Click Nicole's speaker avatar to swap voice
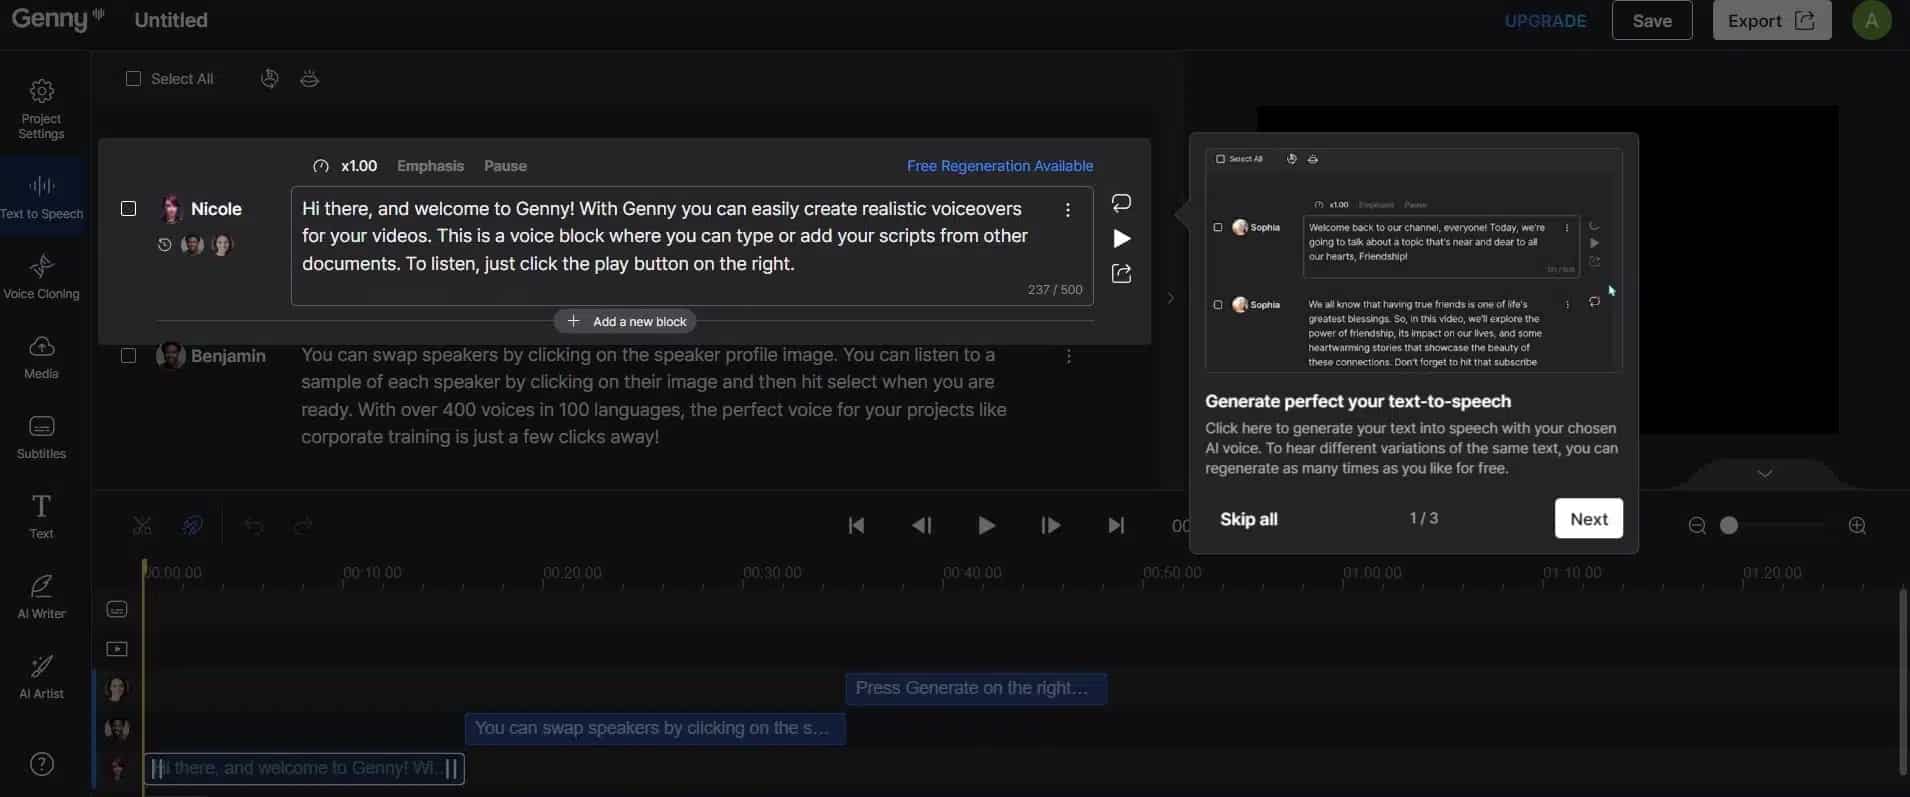 [172, 208]
